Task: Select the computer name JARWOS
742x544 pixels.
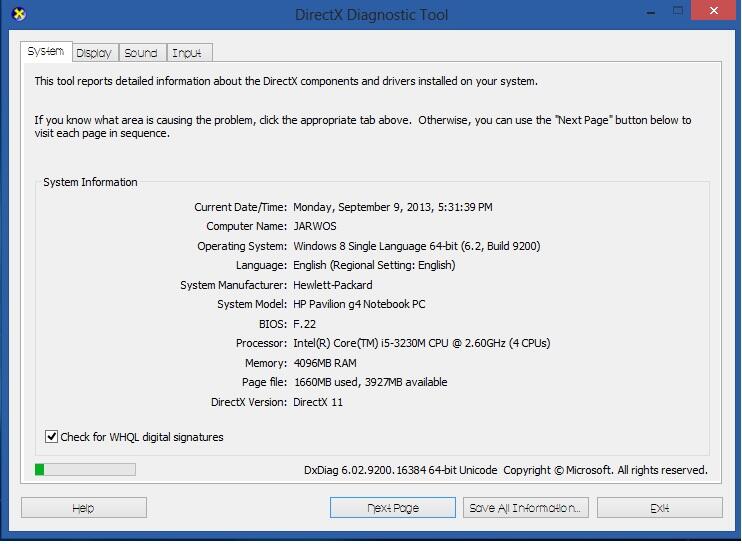Action: [x=315, y=226]
